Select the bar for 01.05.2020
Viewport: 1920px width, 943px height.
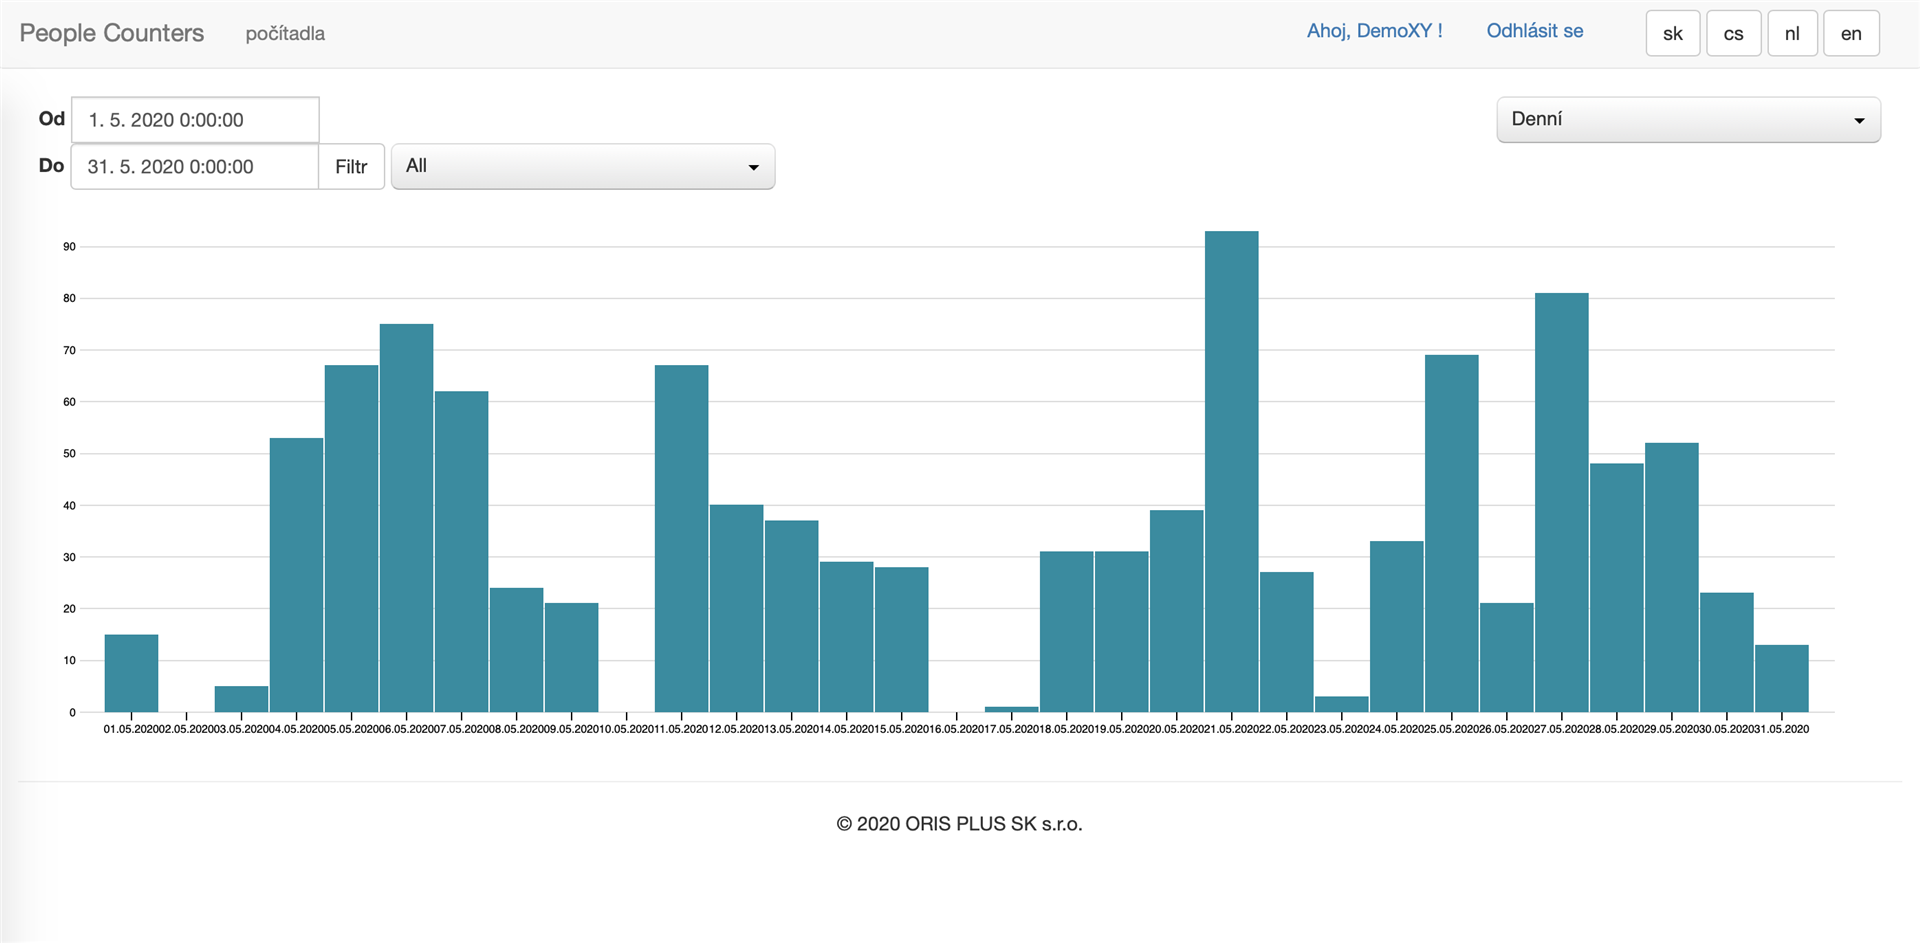coord(131,673)
